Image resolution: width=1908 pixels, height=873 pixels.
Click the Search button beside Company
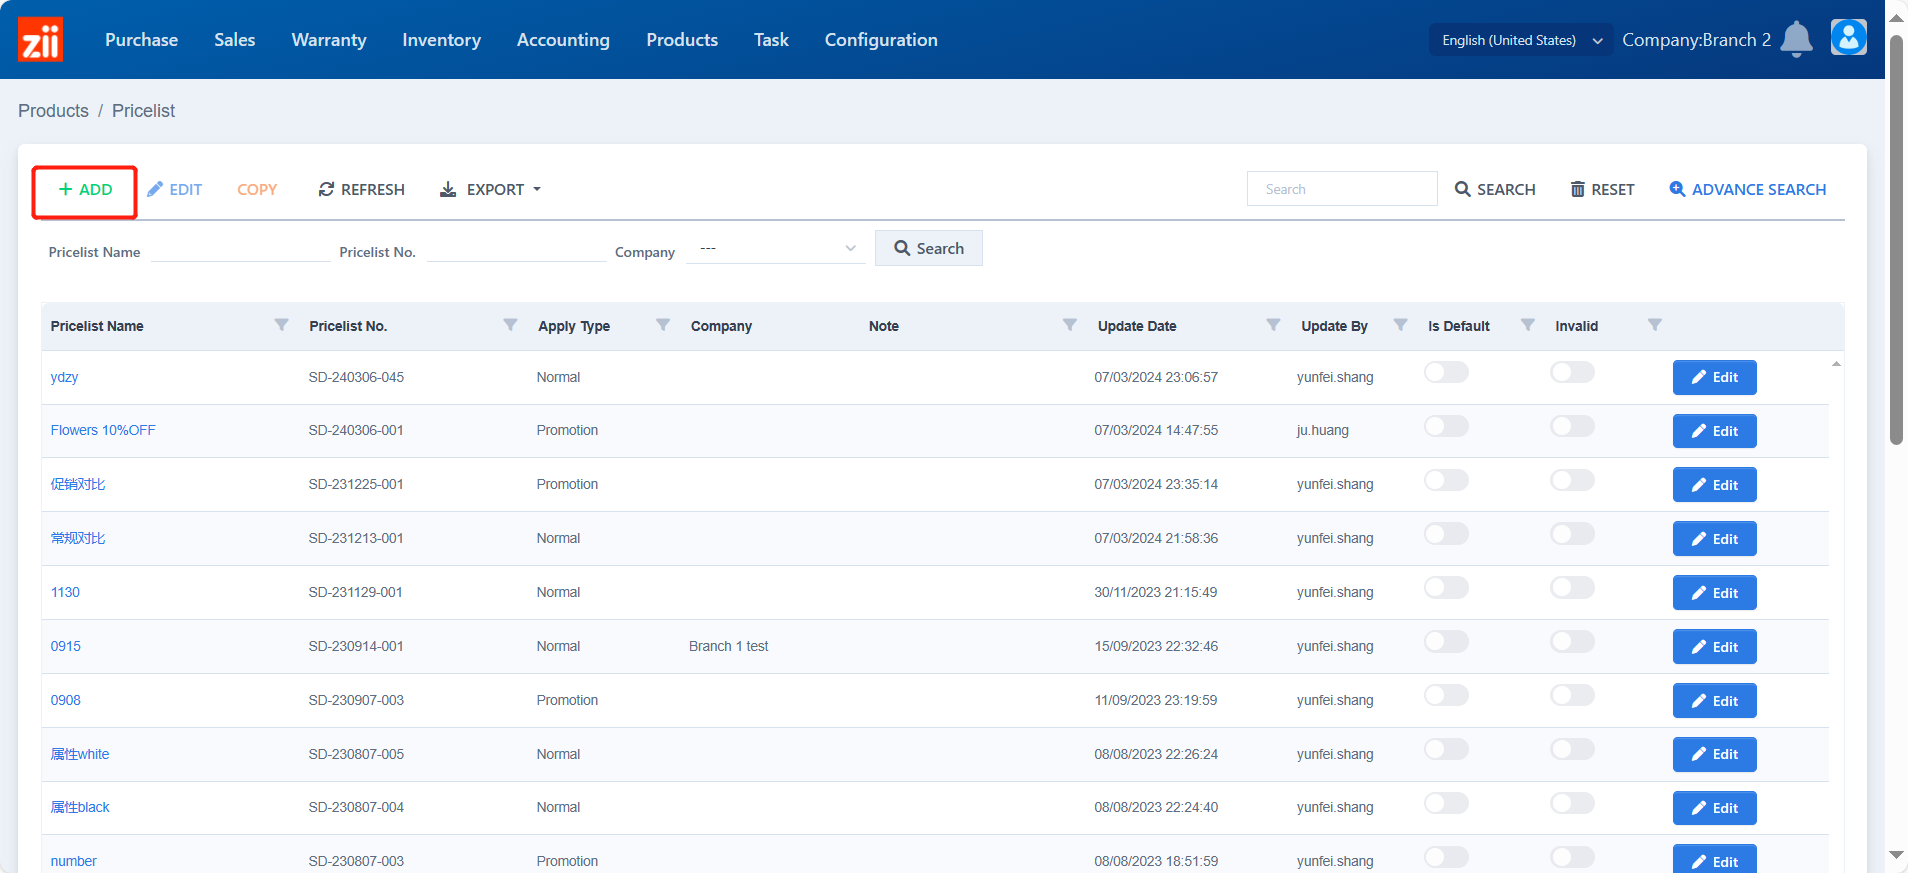click(929, 248)
